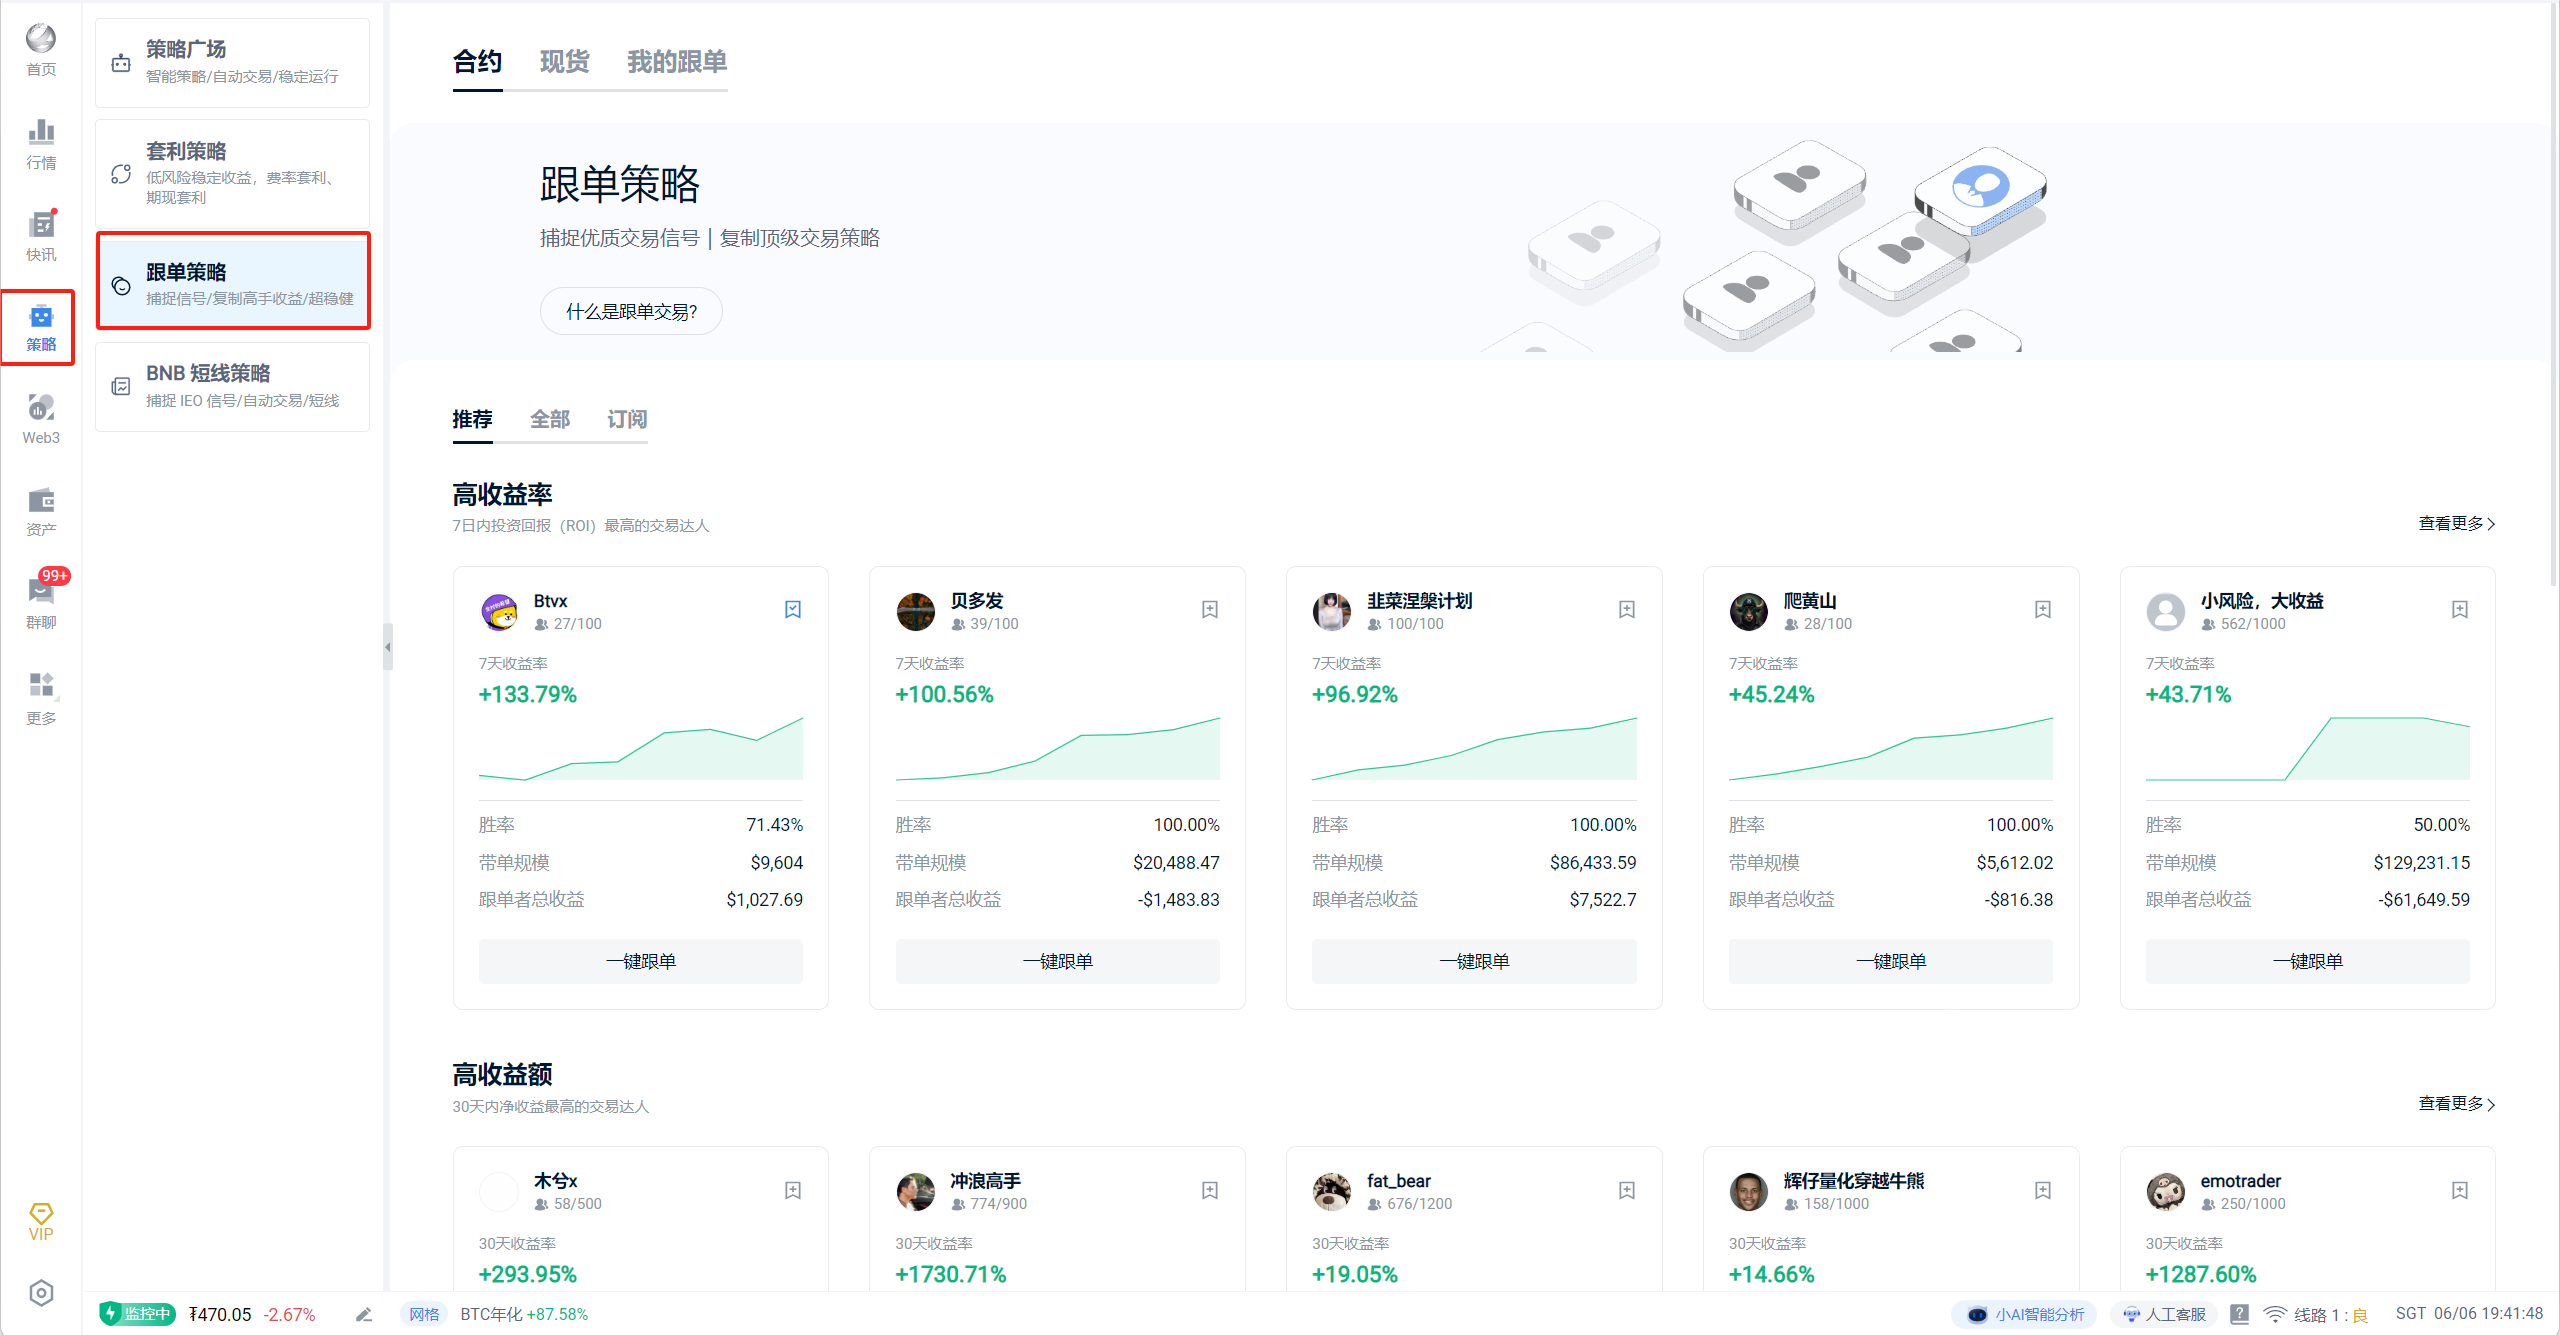Click 一键跟单 on 韭菜涅槃计划 card
This screenshot has width=2560, height=1335.
[x=1474, y=961]
